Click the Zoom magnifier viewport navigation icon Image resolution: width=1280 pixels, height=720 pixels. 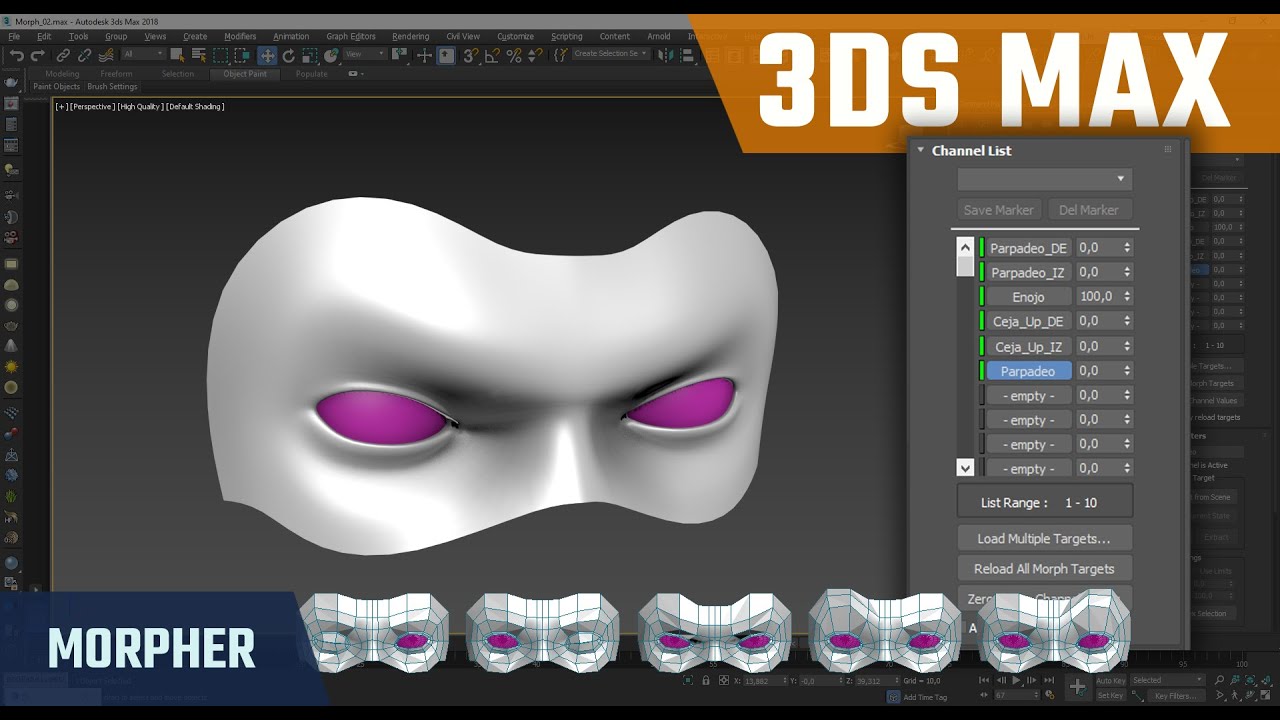tap(1220, 680)
